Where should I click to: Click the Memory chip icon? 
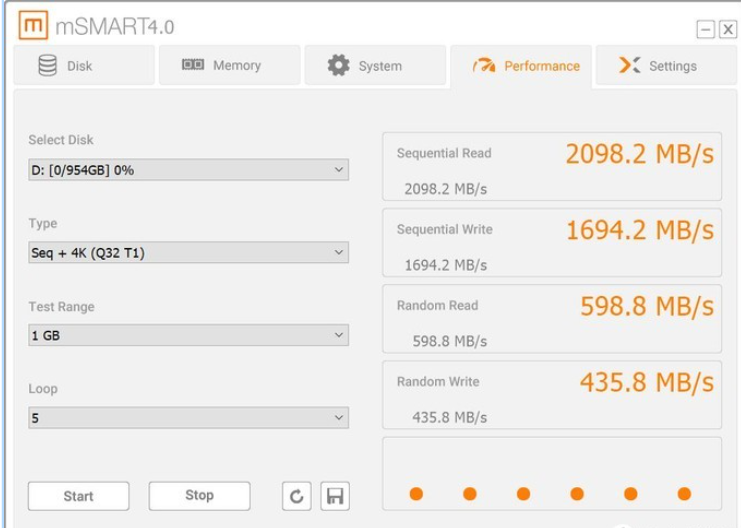(x=193, y=64)
